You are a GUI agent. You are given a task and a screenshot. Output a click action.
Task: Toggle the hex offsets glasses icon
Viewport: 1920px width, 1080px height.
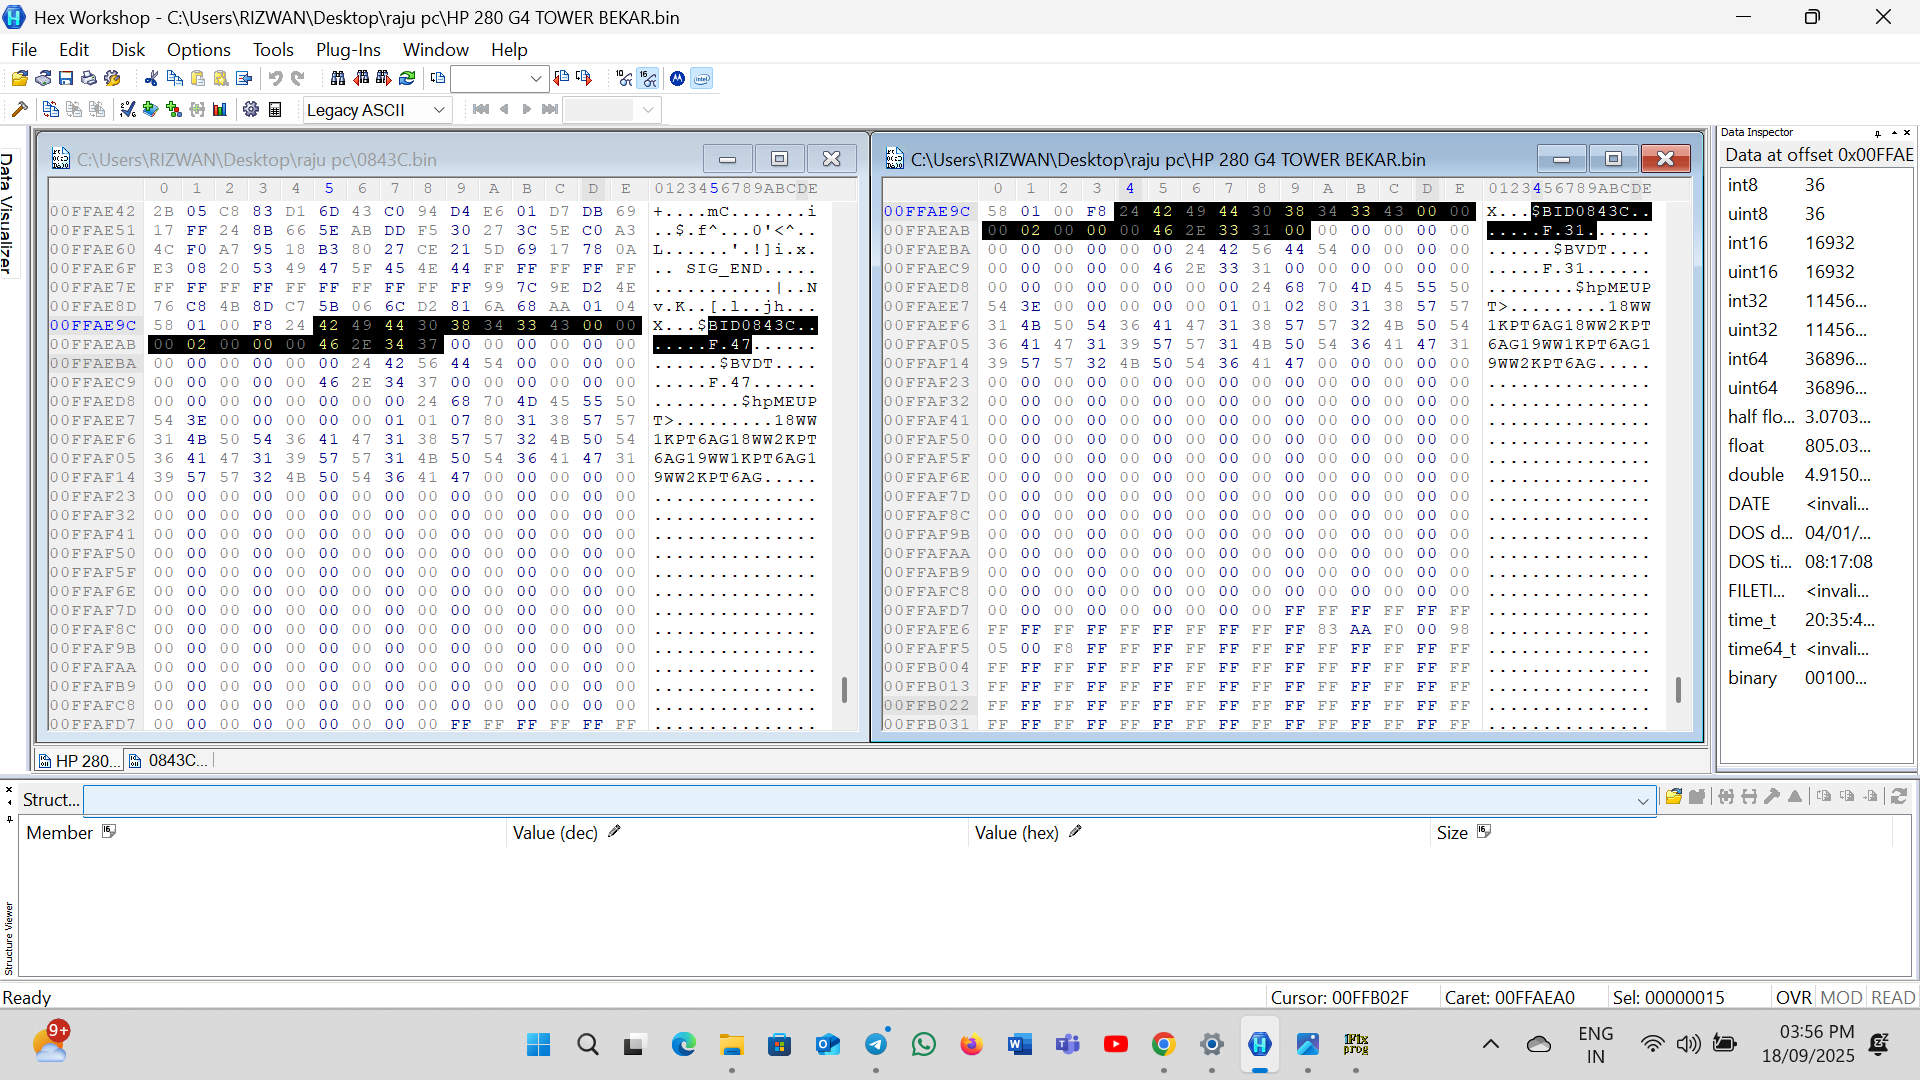pyautogui.click(x=648, y=78)
